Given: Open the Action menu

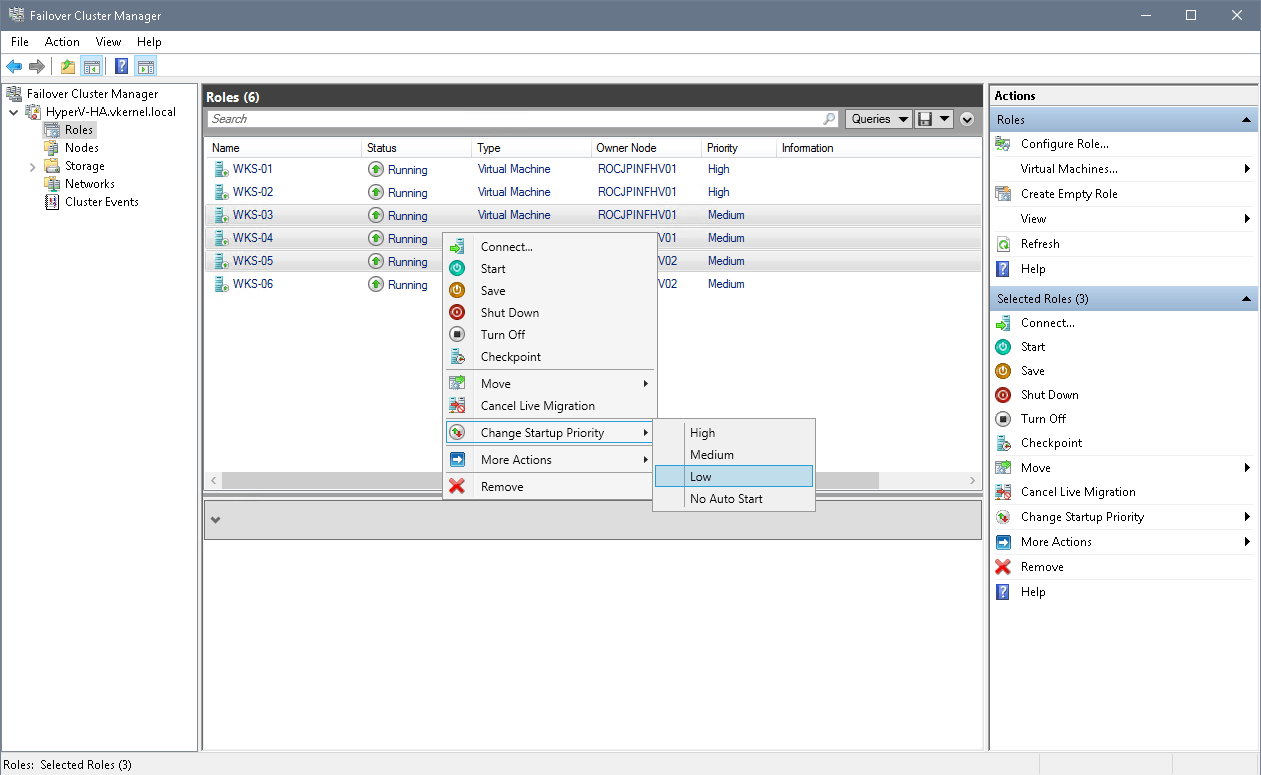Looking at the screenshot, I should click(62, 42).
